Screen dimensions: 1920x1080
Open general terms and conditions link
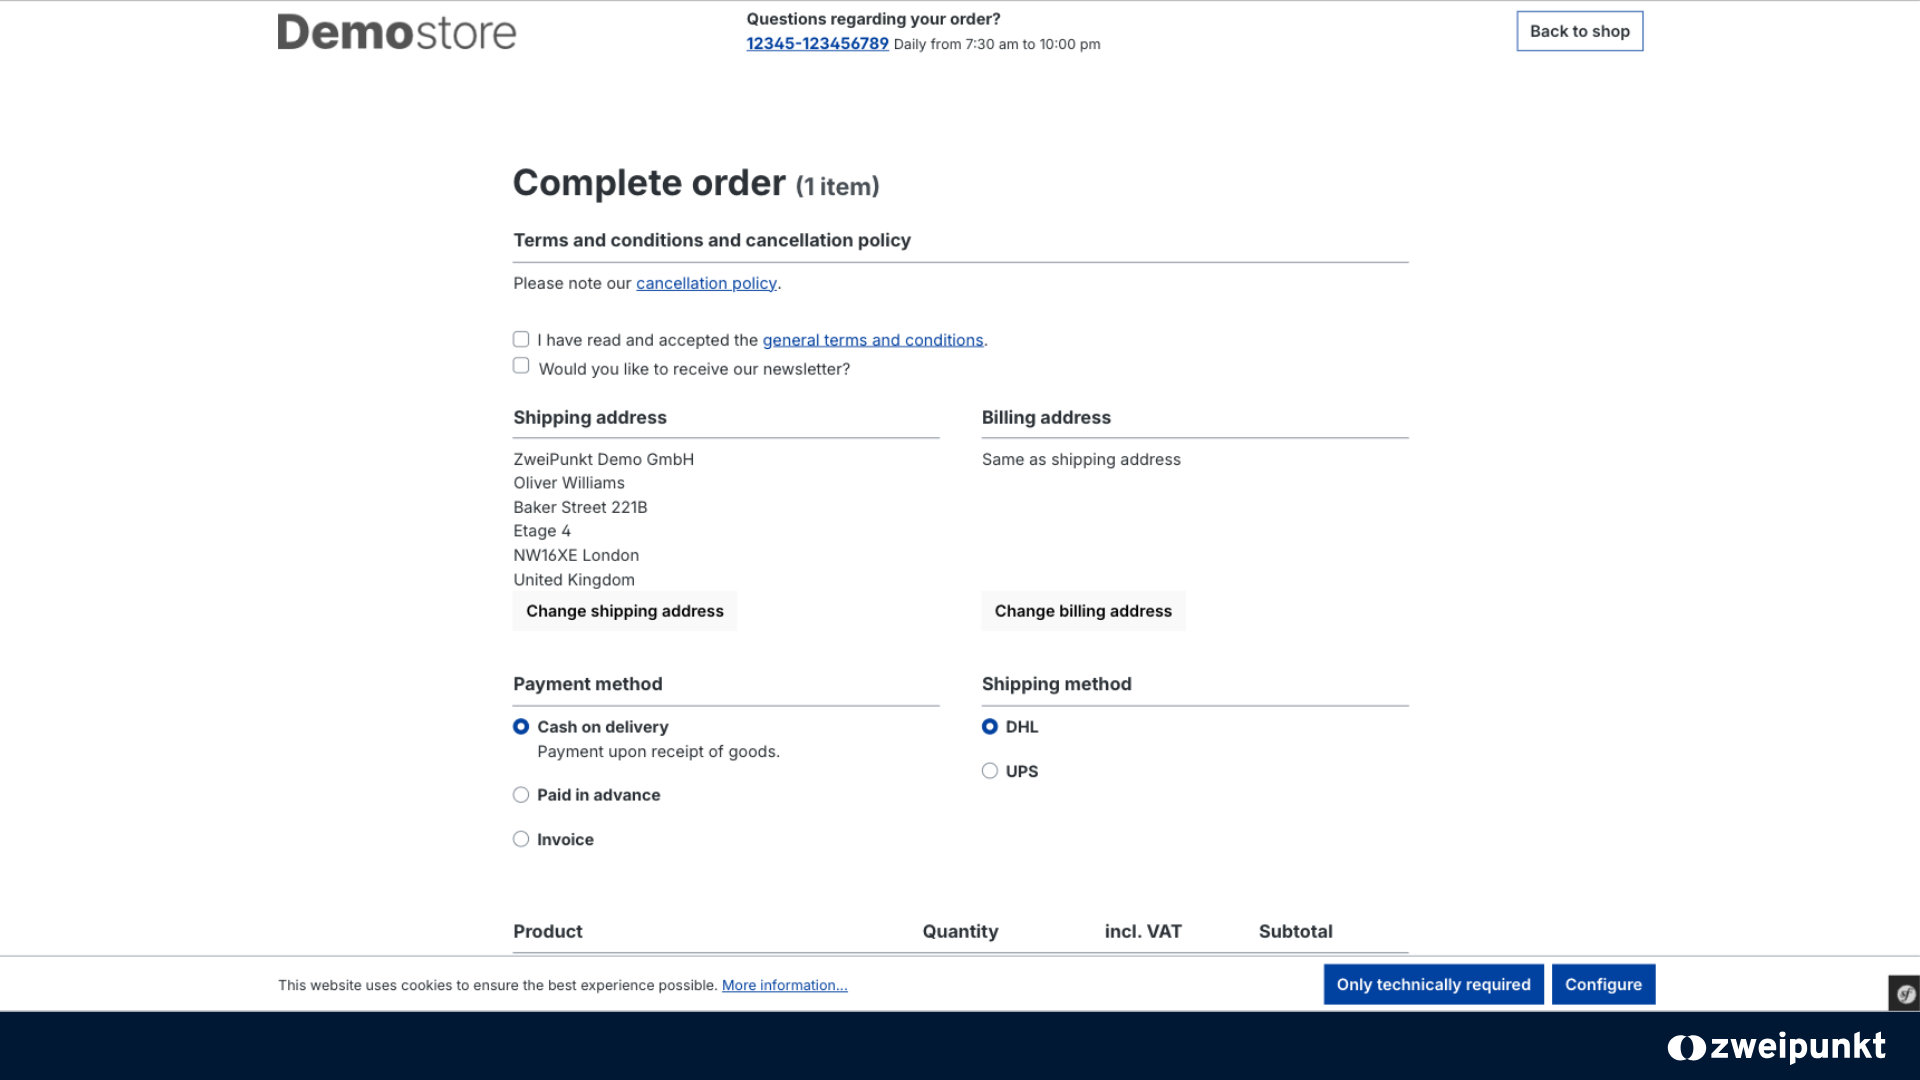pyautogui.click(x=873, y=340)
